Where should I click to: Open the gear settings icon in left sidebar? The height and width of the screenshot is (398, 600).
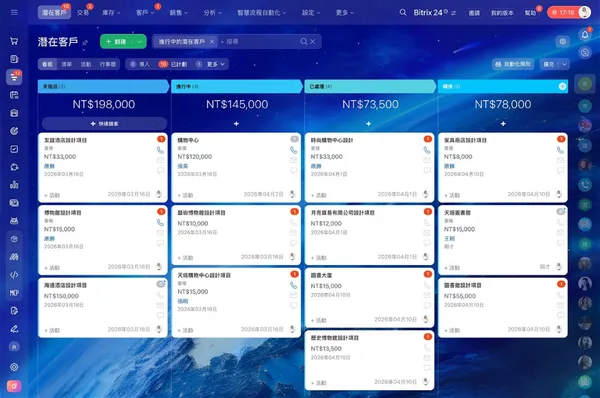tap(14, 367)
